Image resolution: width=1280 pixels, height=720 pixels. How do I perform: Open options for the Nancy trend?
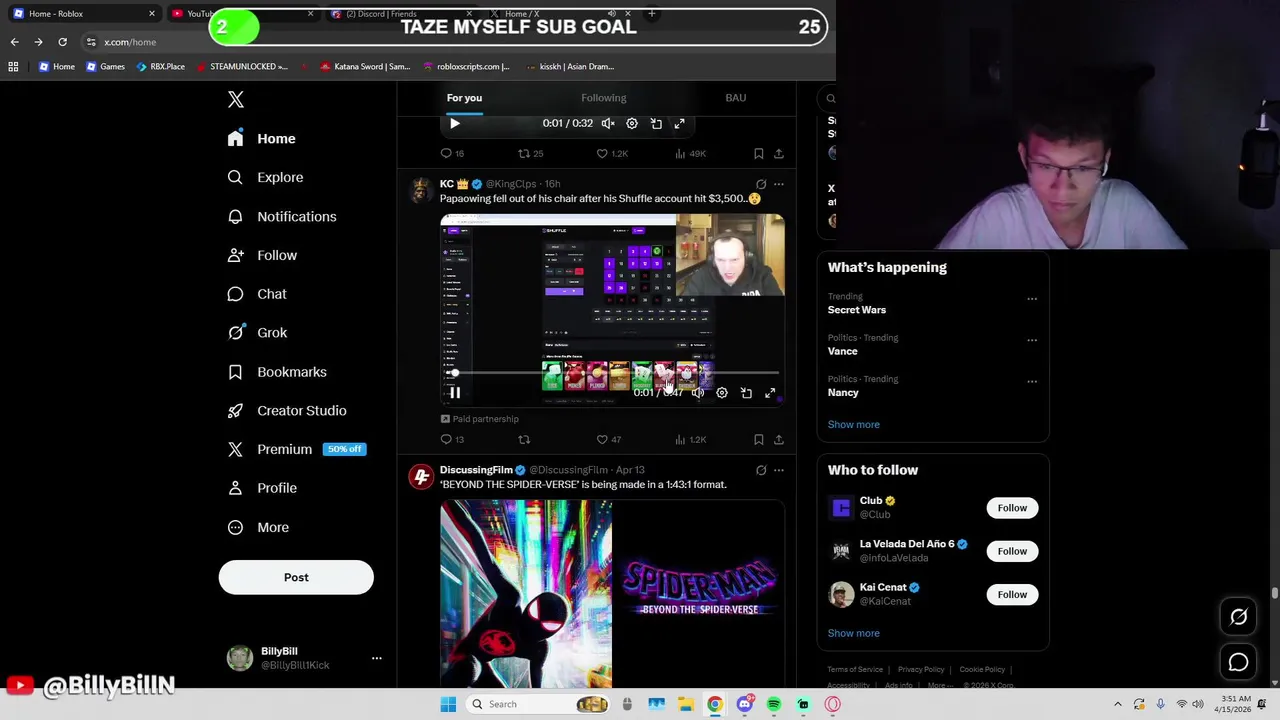tap(1032, 381)
